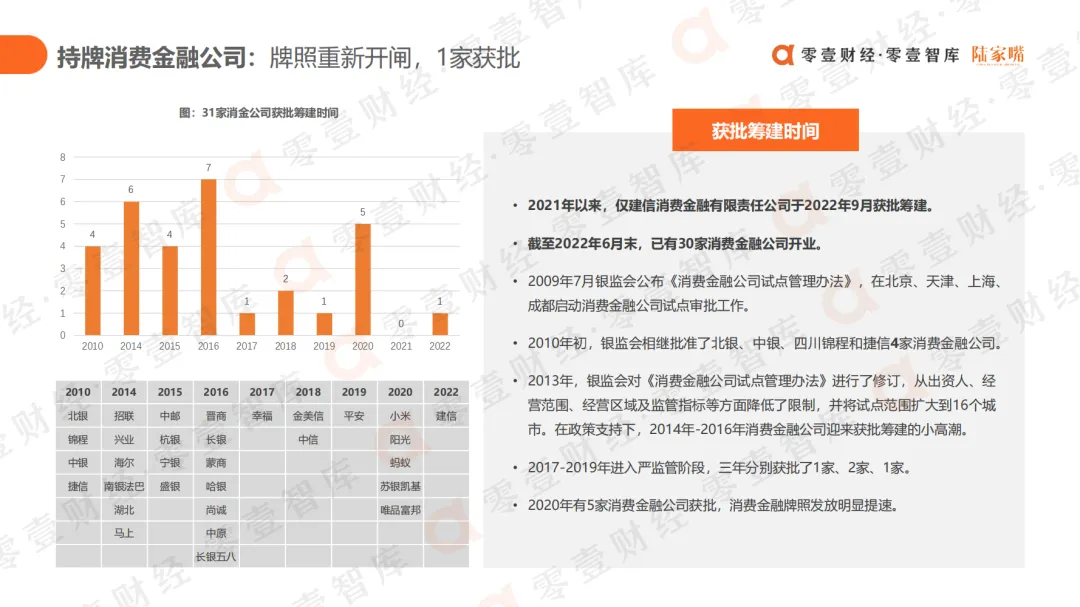Image resolution: width=1080 pixels, height=607 pixels.
Task: Click the 2010 bar in the chart
Action: coord(92,290)
